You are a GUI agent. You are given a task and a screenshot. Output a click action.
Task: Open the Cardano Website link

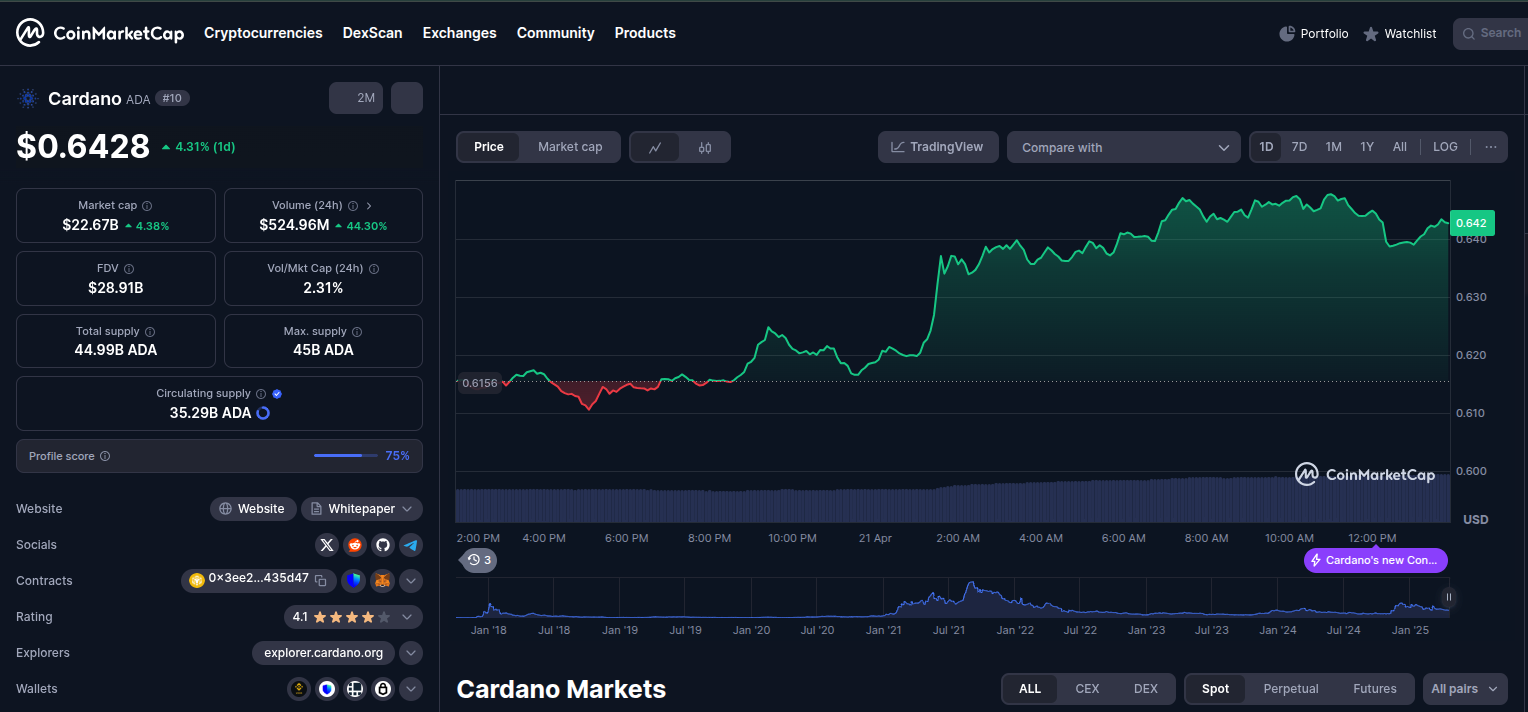pyautogui.click(x=253, y=509)
